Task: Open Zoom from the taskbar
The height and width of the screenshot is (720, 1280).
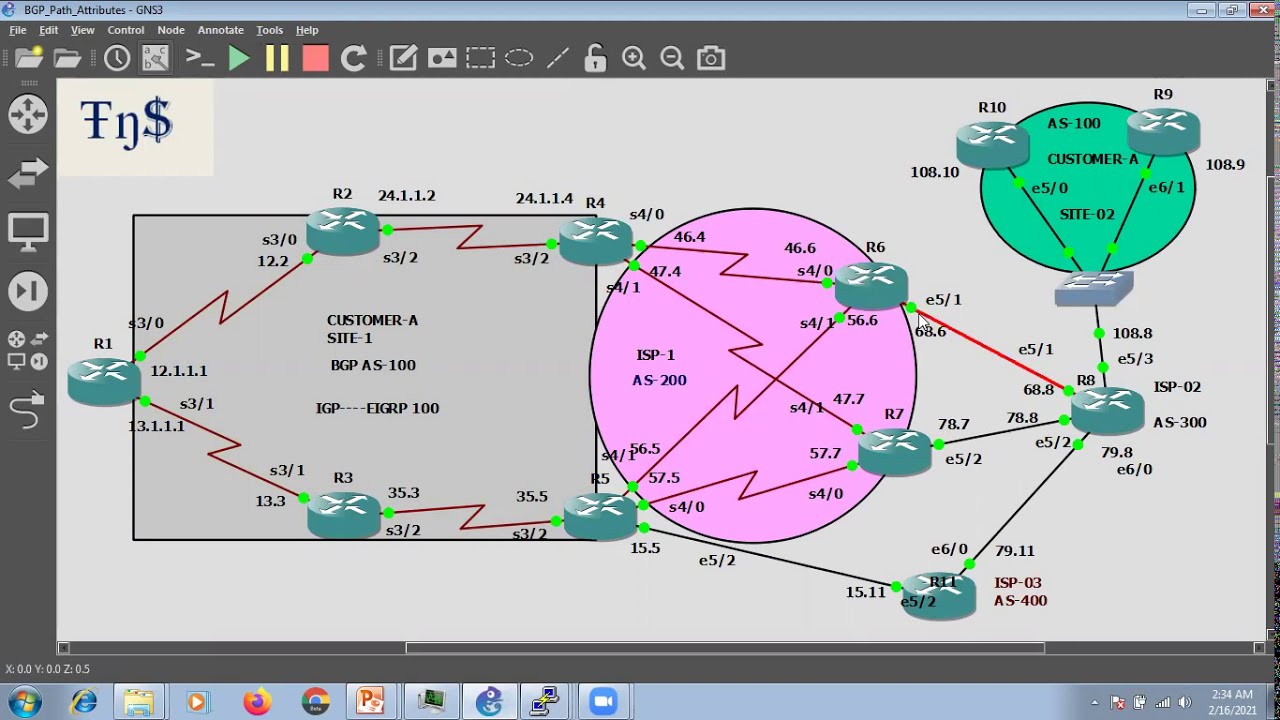Action: tap(603, 702)
